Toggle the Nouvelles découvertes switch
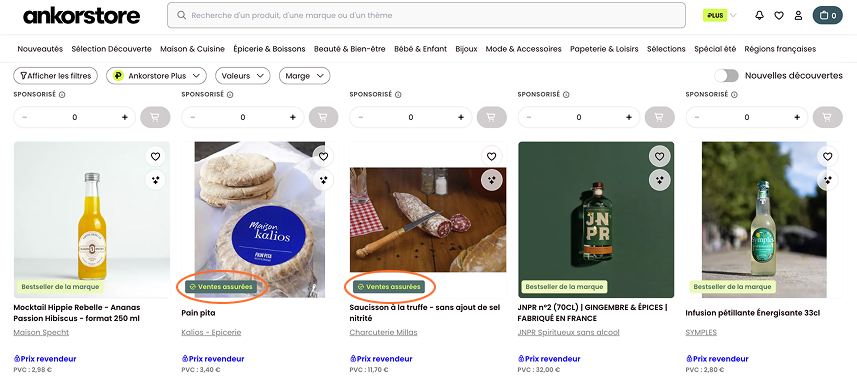Viewport: 857px width, 379px height. click(726, 75)
